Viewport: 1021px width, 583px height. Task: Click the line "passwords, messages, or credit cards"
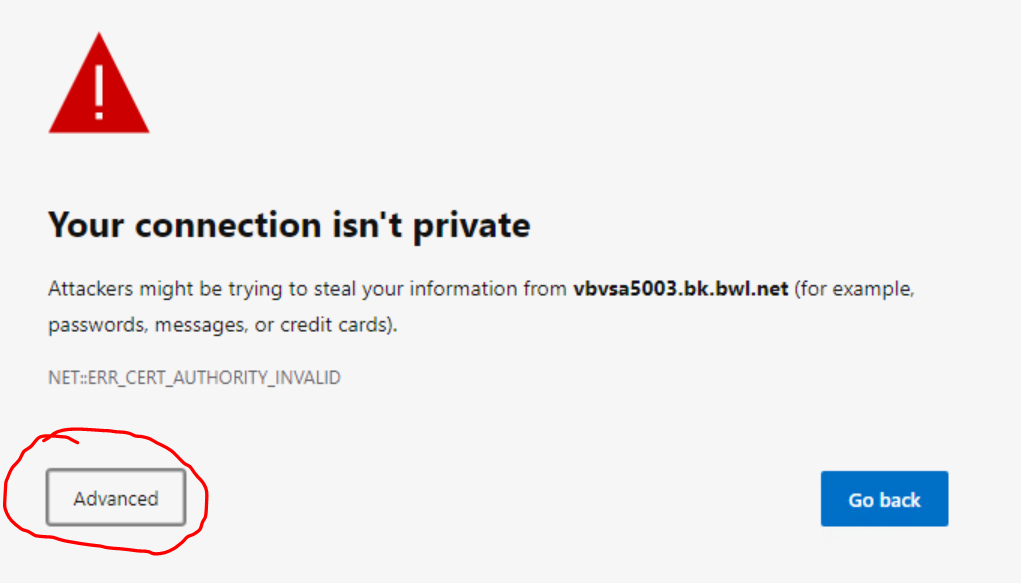coord(223,324)
